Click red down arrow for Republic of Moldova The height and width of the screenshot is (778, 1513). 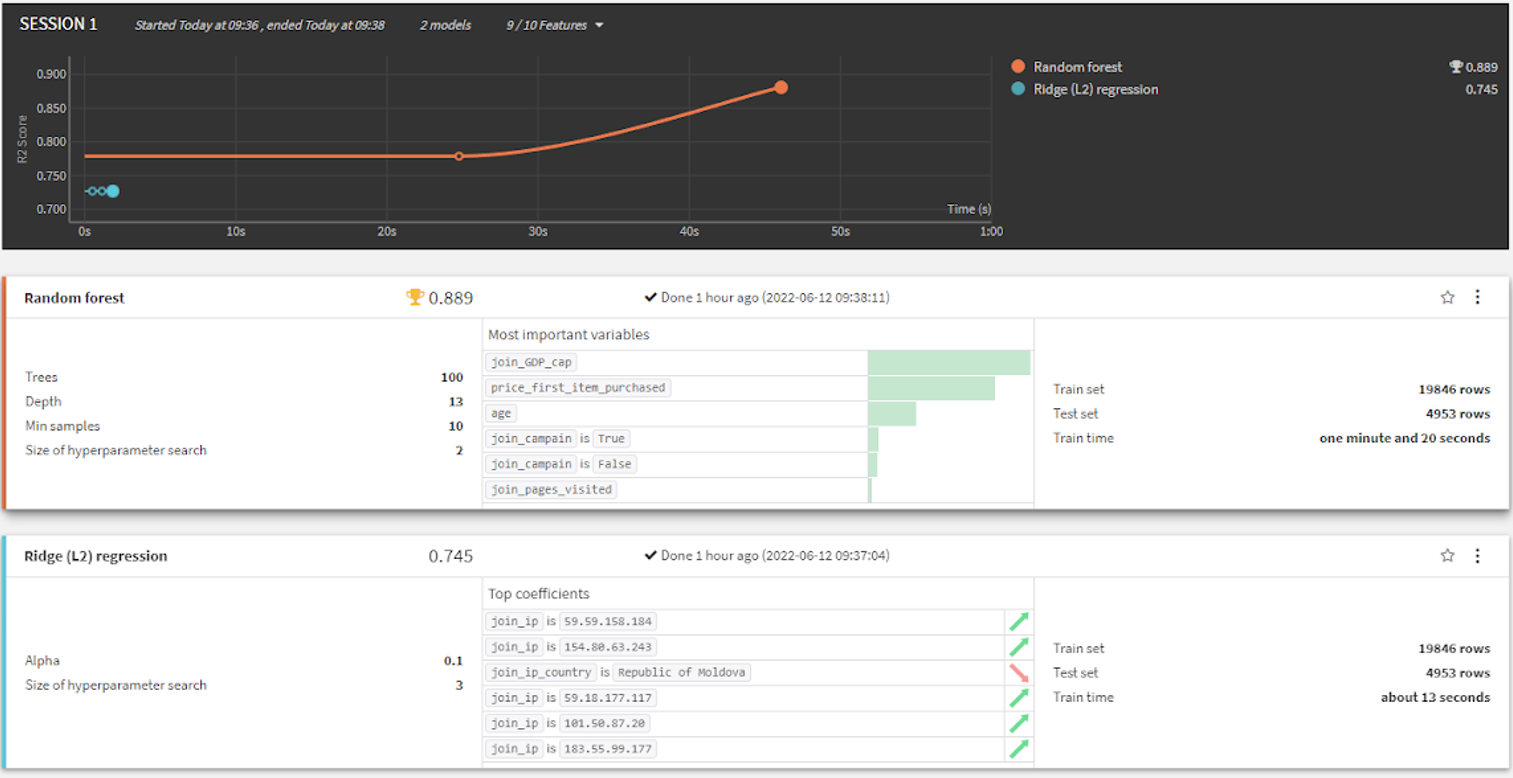(x=1019, y=673)
